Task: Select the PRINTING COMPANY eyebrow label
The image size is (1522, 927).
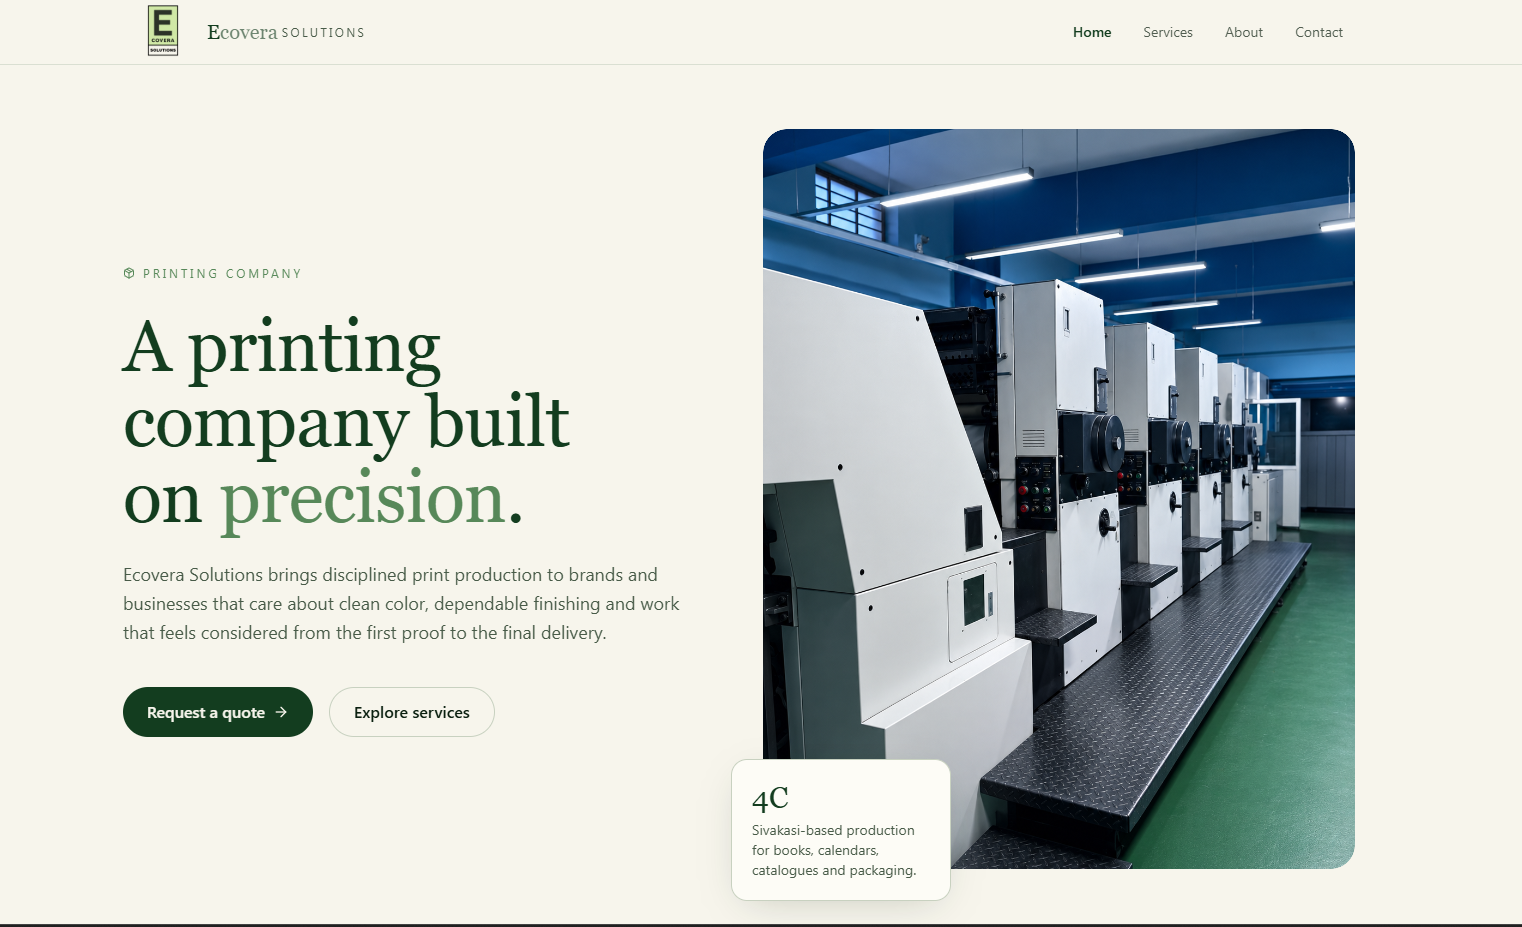Action: point(222,273)
